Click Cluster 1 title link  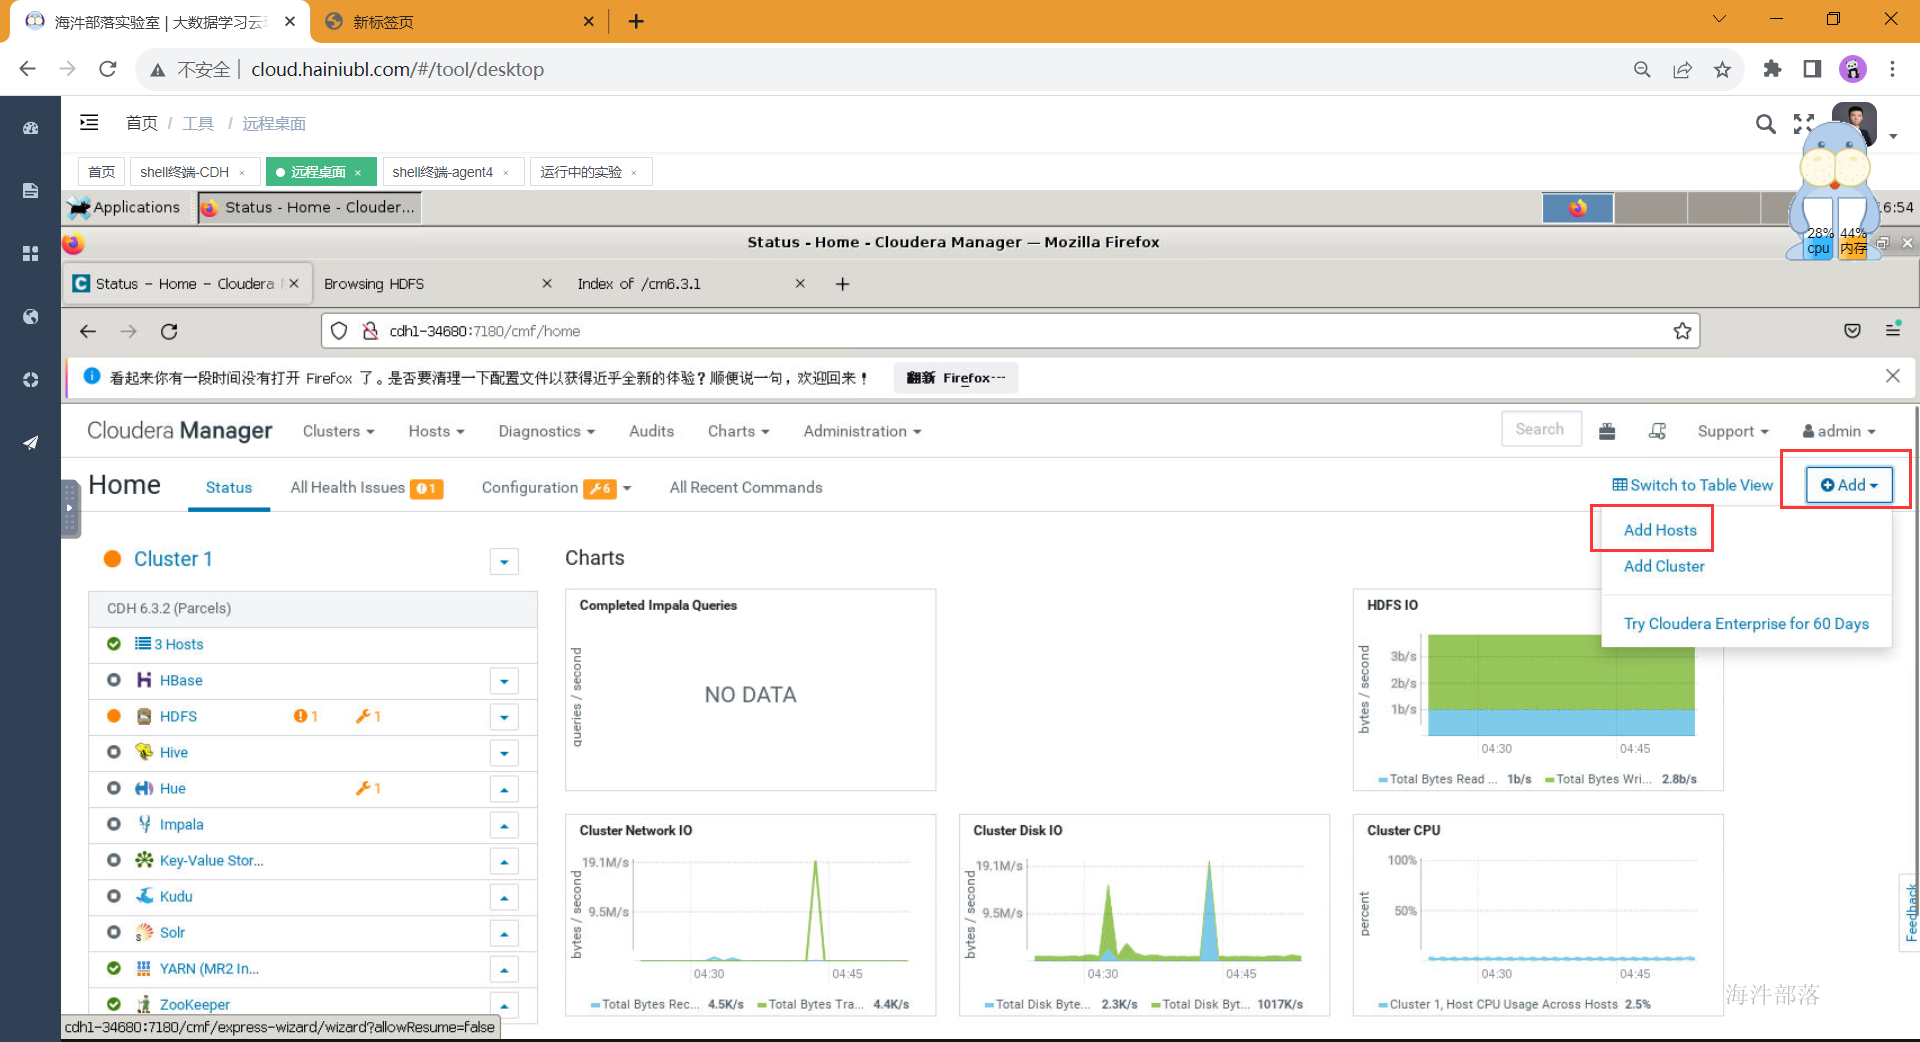(x=173, y=559)
